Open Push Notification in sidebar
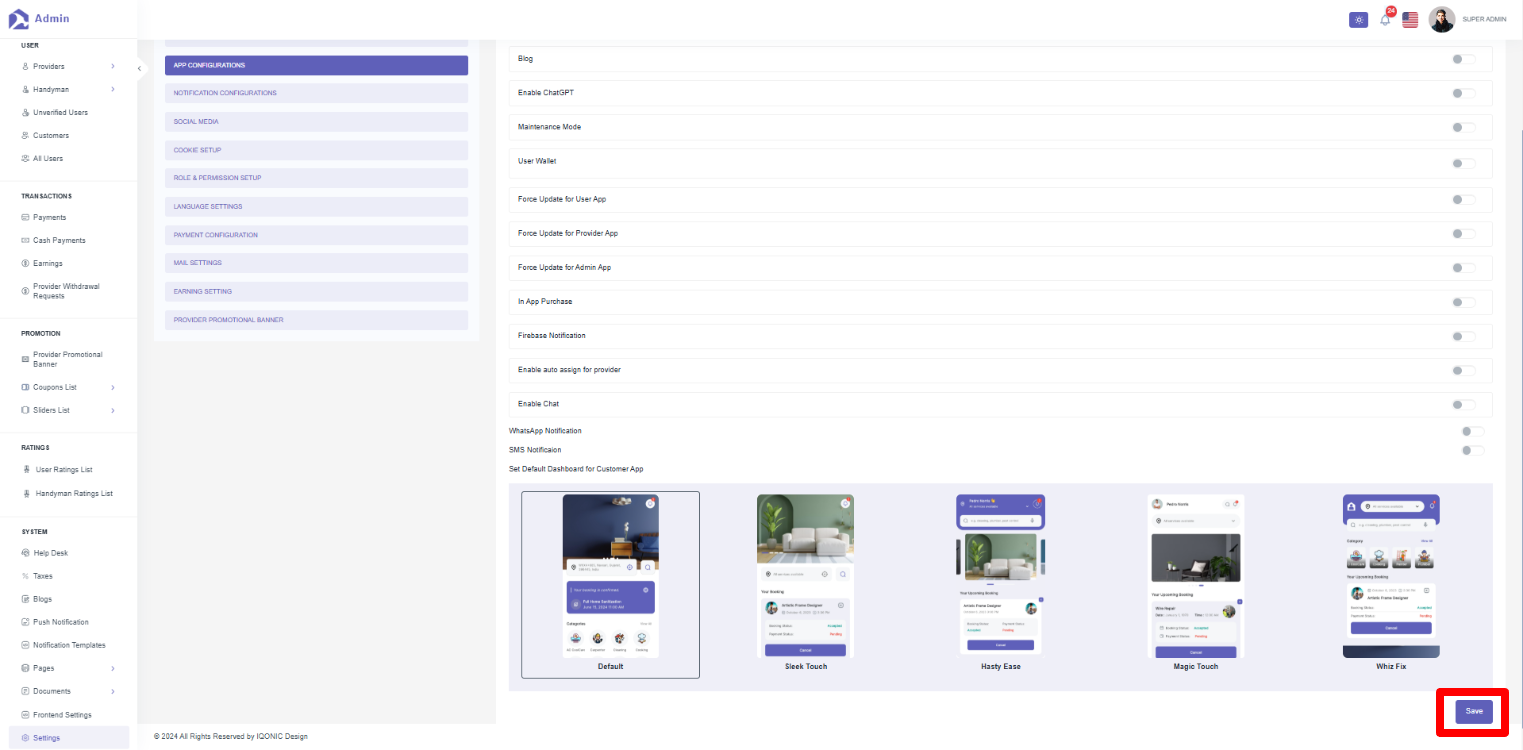Viewport: 1523px width, 750px height. click(60, 622)
